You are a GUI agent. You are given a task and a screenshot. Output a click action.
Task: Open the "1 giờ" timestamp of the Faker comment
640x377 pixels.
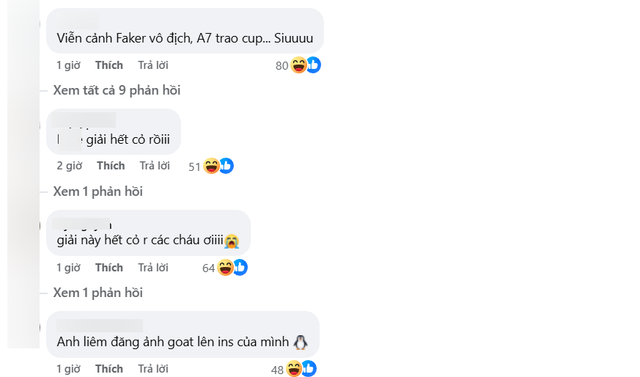point(69,65)
